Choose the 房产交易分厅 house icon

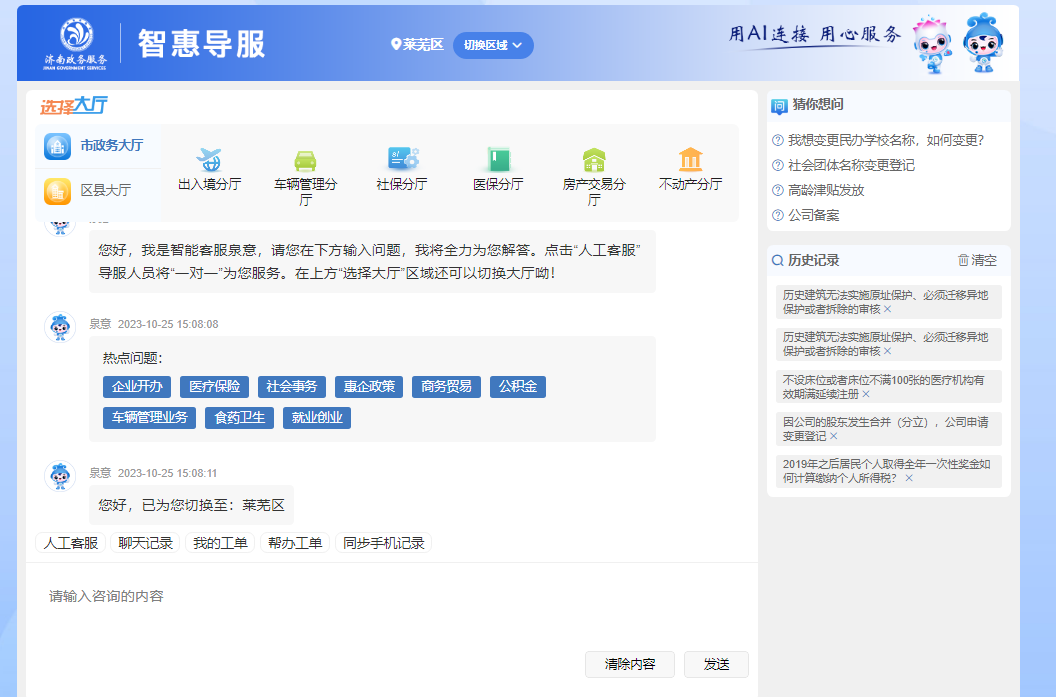pyautogui.click(x=594, y=160)
